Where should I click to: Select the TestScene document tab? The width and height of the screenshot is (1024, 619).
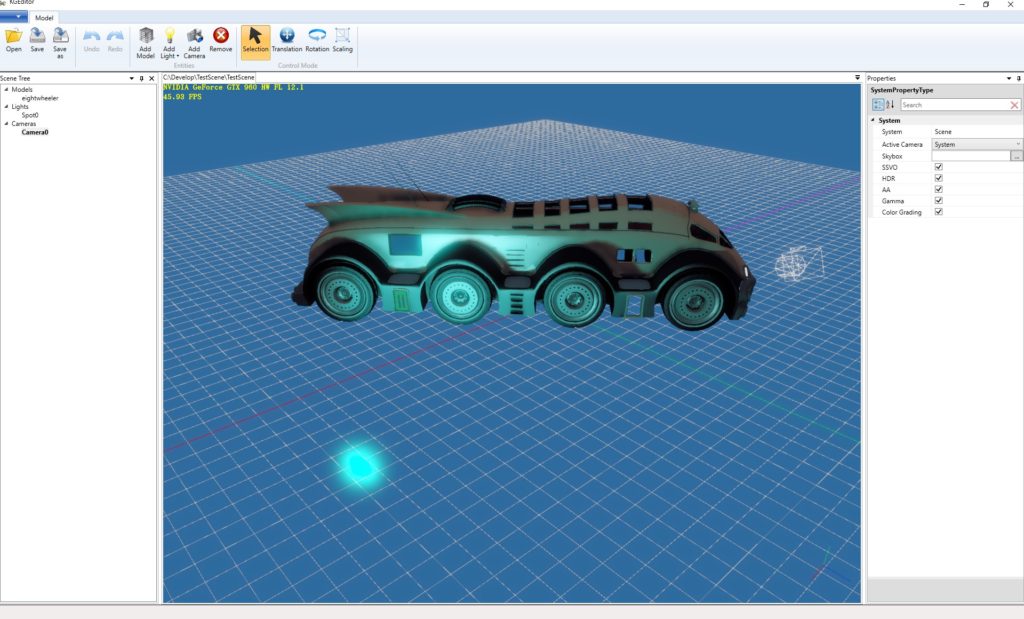point(208,77)
